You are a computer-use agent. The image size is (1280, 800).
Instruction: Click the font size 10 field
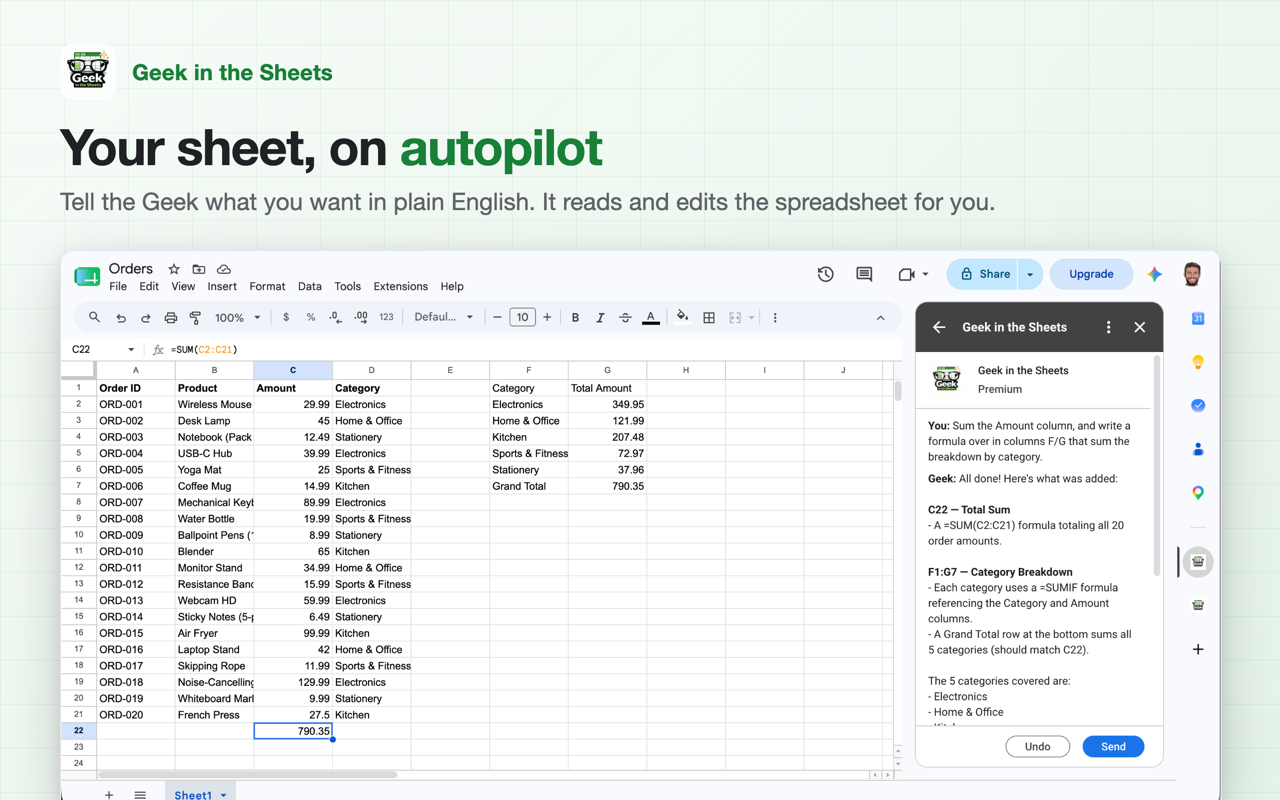(x=522, y=318)
